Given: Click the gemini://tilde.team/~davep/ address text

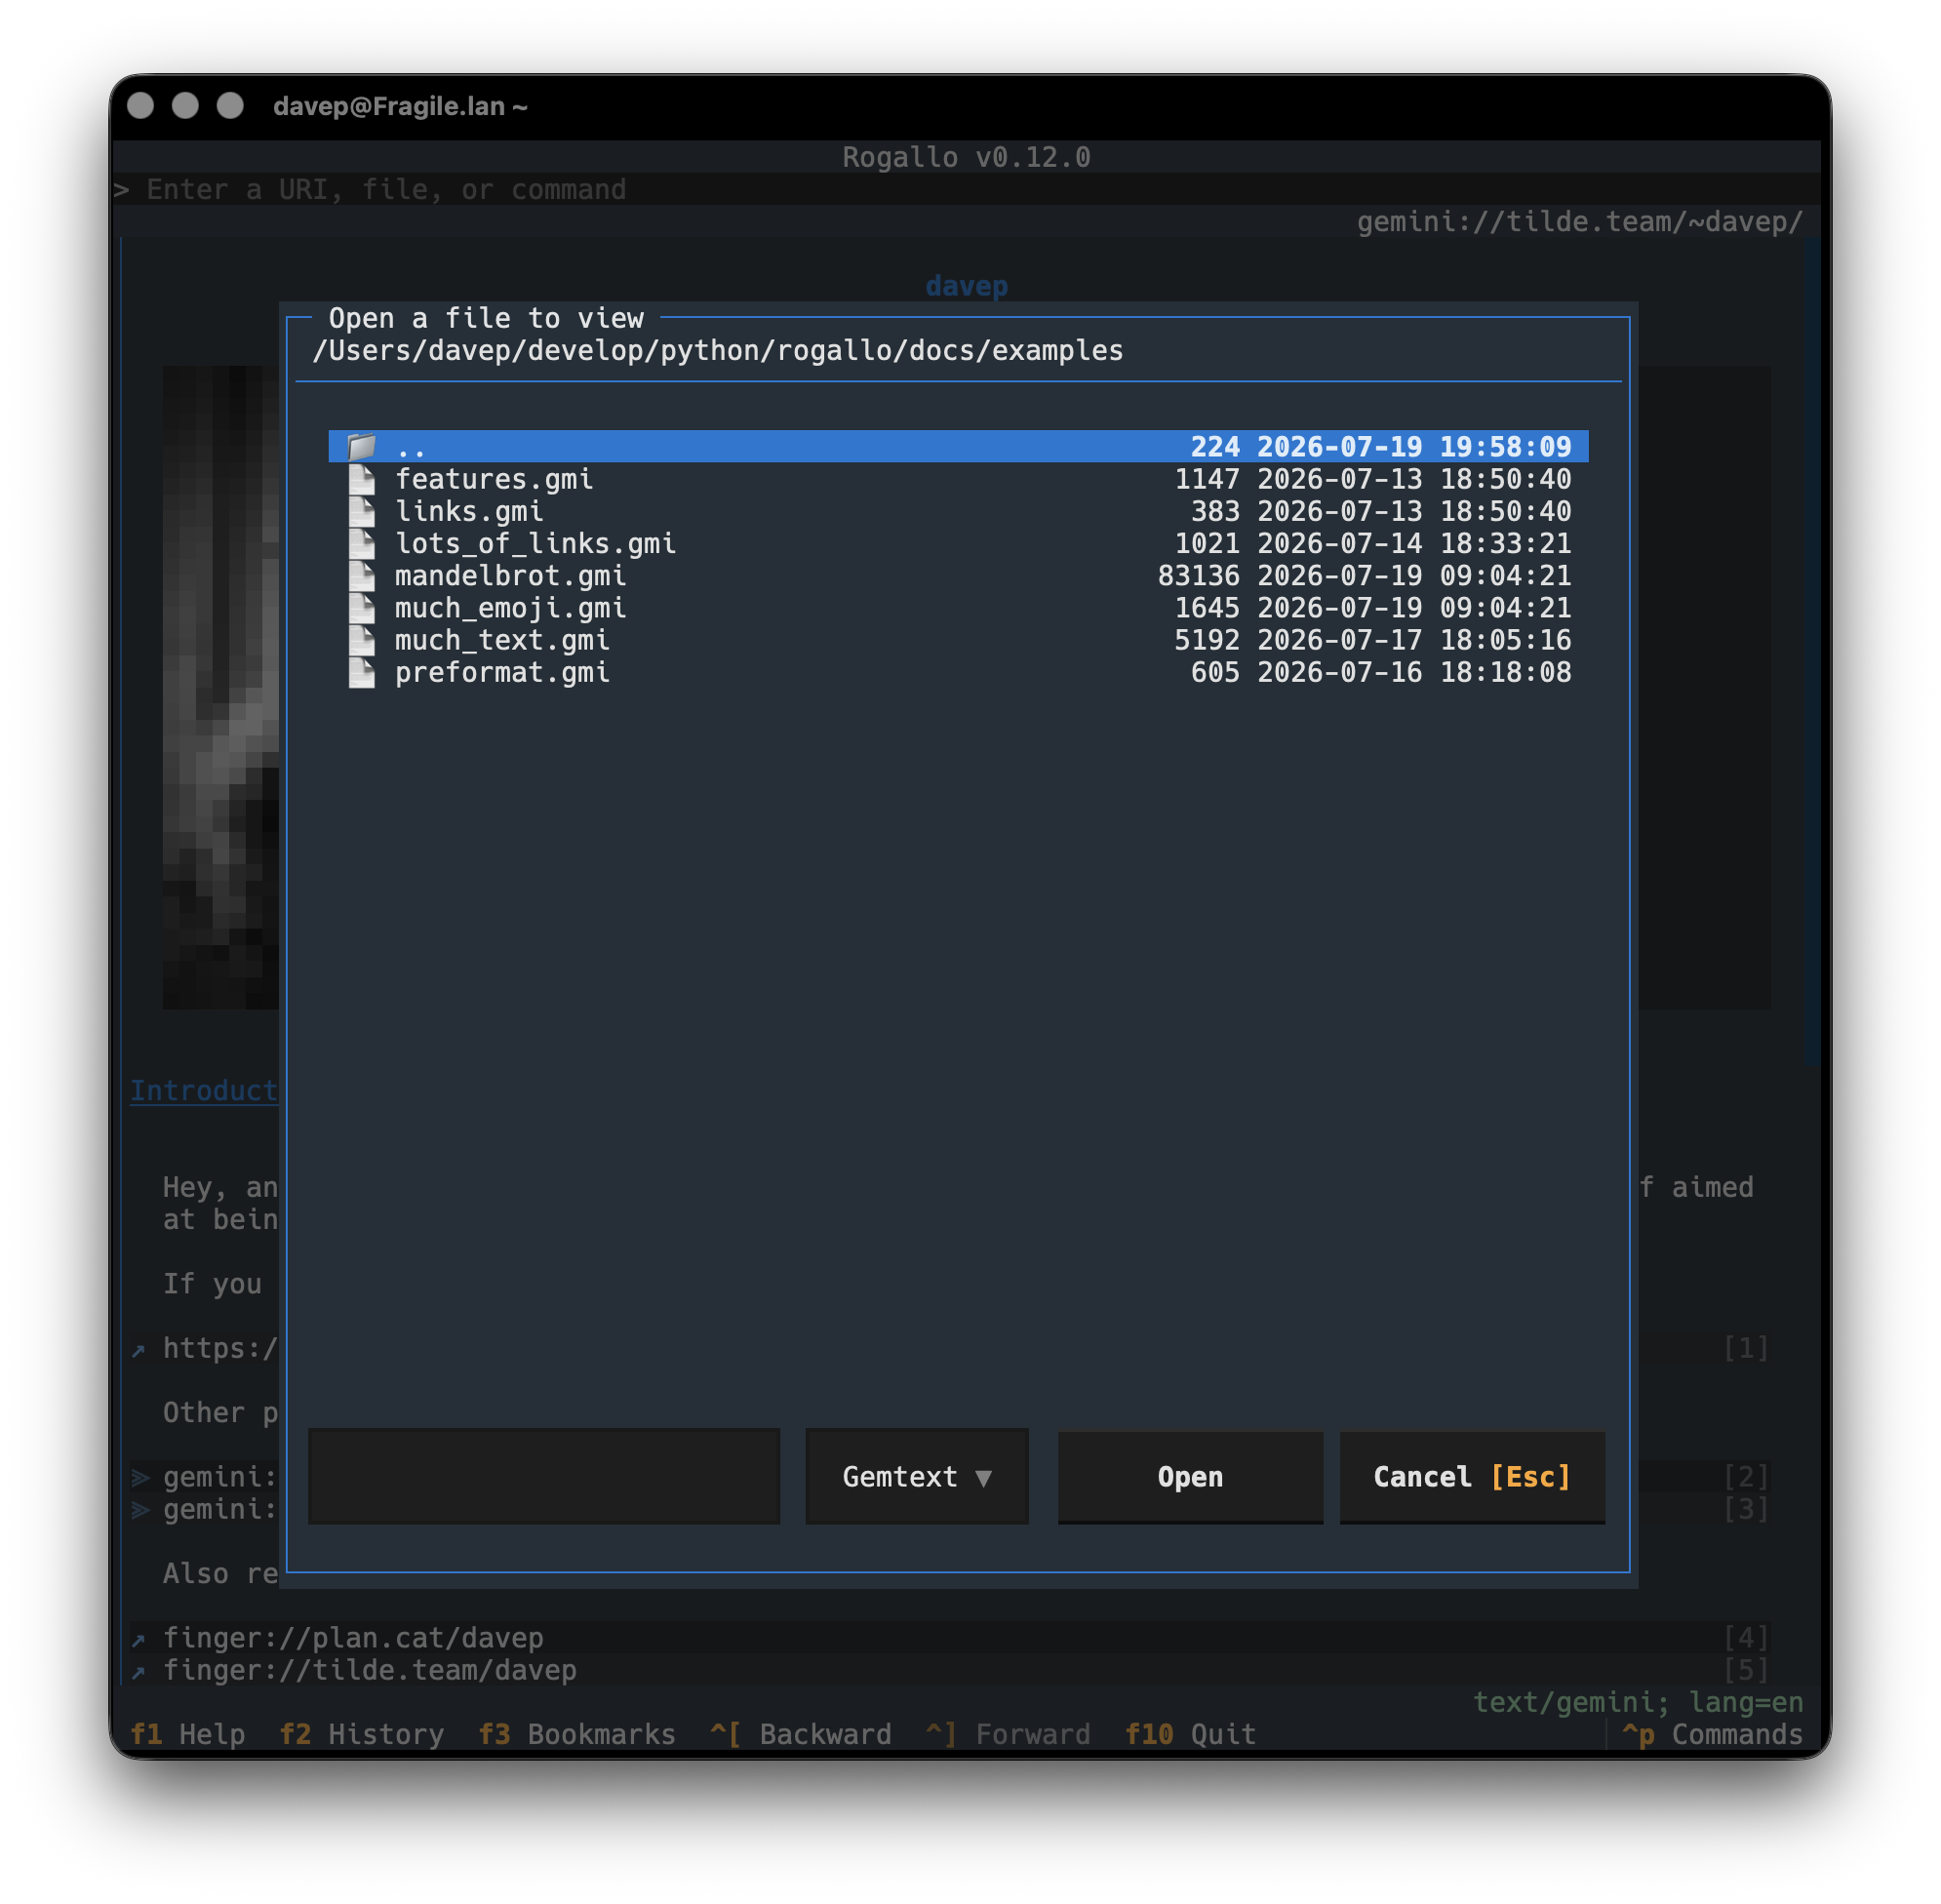Looking at the screenshot, I should point(1580,222).
